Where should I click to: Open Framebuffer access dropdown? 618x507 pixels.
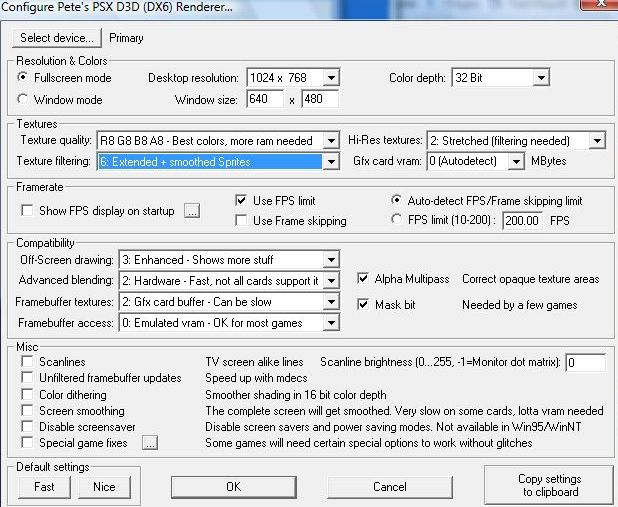pyautogui.click(x=229, y=323)
